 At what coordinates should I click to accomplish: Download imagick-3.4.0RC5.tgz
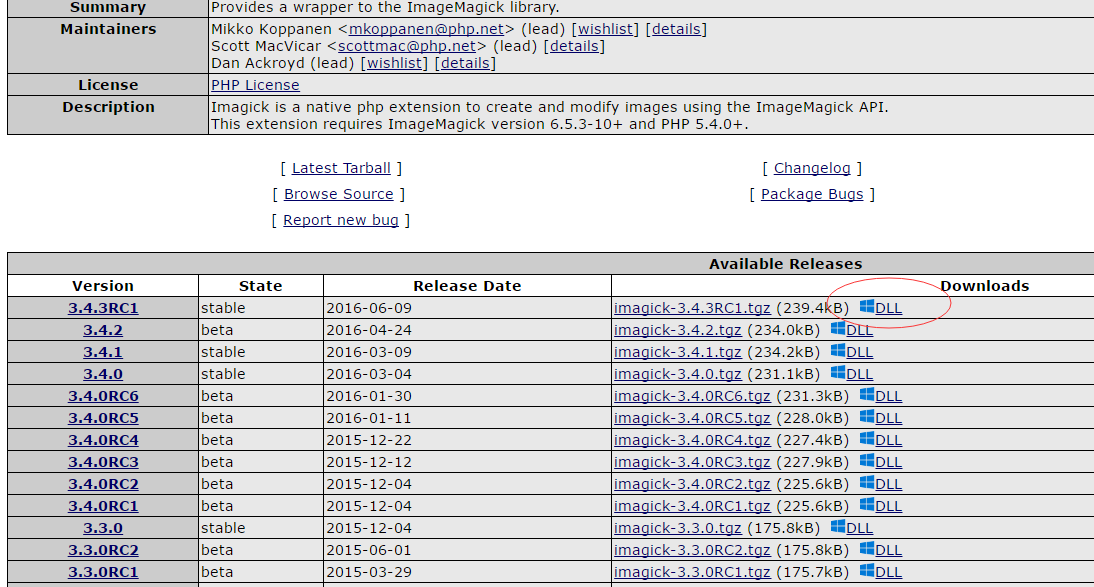[692, 418]
